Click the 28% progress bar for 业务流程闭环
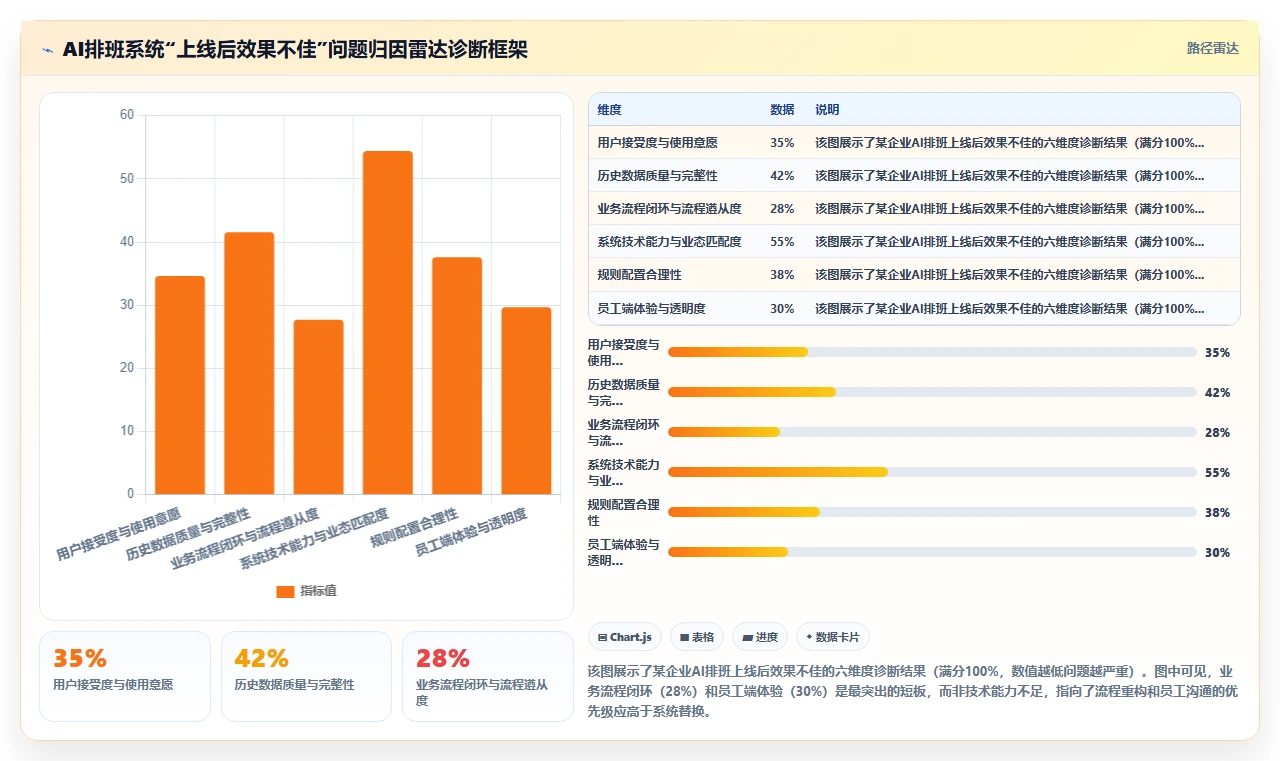 pos(932,432)
